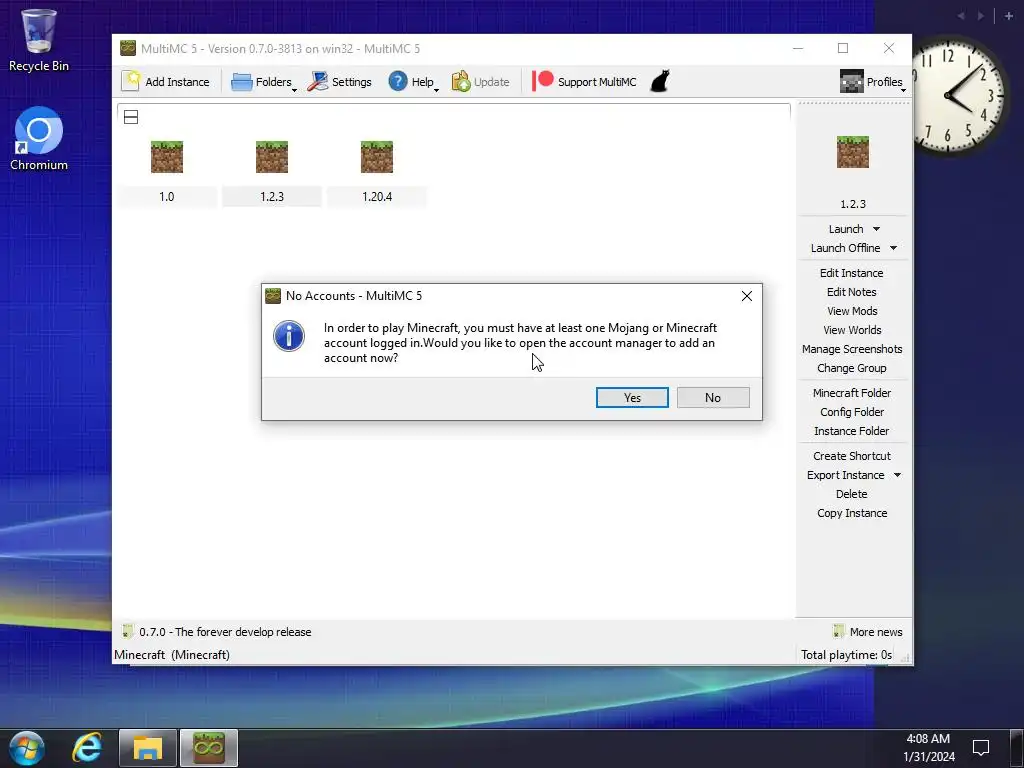Click Export Instance in sidebar
Viewport: 1024px width, 768px height.
[x=845, y=475]
